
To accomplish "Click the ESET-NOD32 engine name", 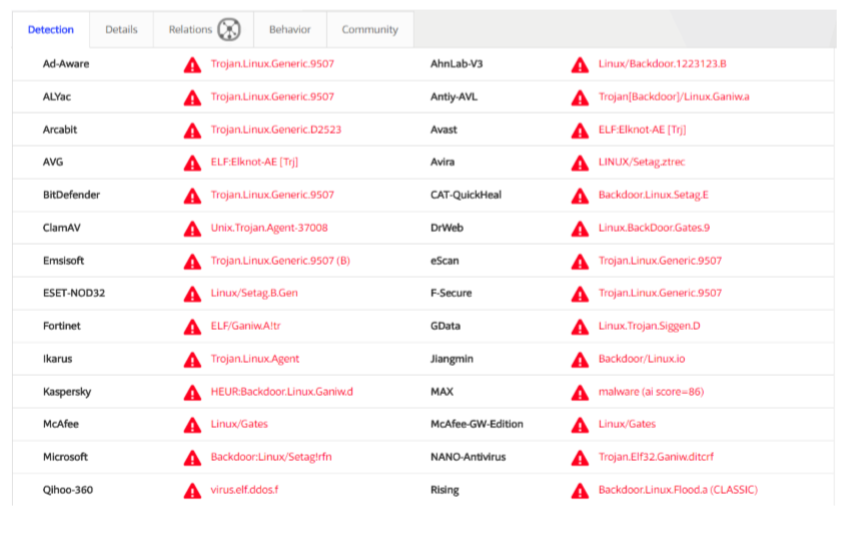I will (x=74, y=293).
